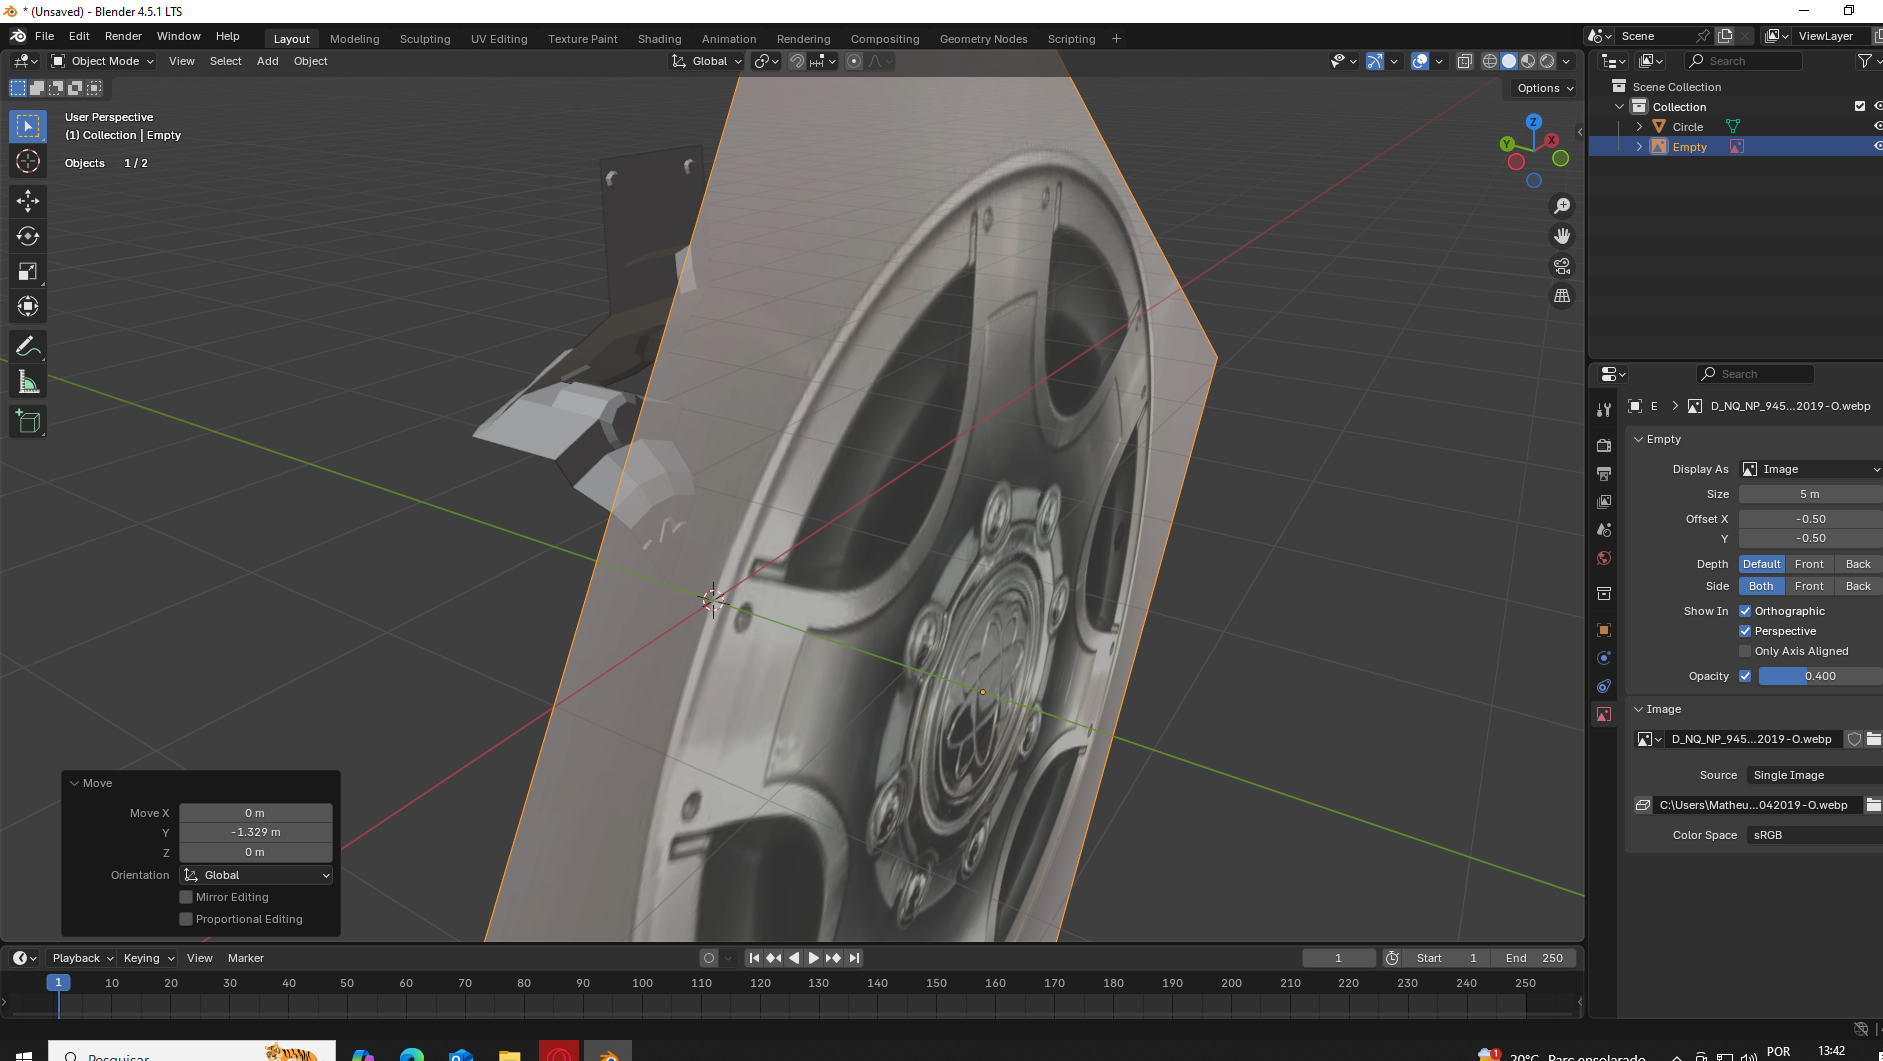Screen dimensions: 1883x1061
Task: Open the Render menu
Action: click(x=123, y=36)
